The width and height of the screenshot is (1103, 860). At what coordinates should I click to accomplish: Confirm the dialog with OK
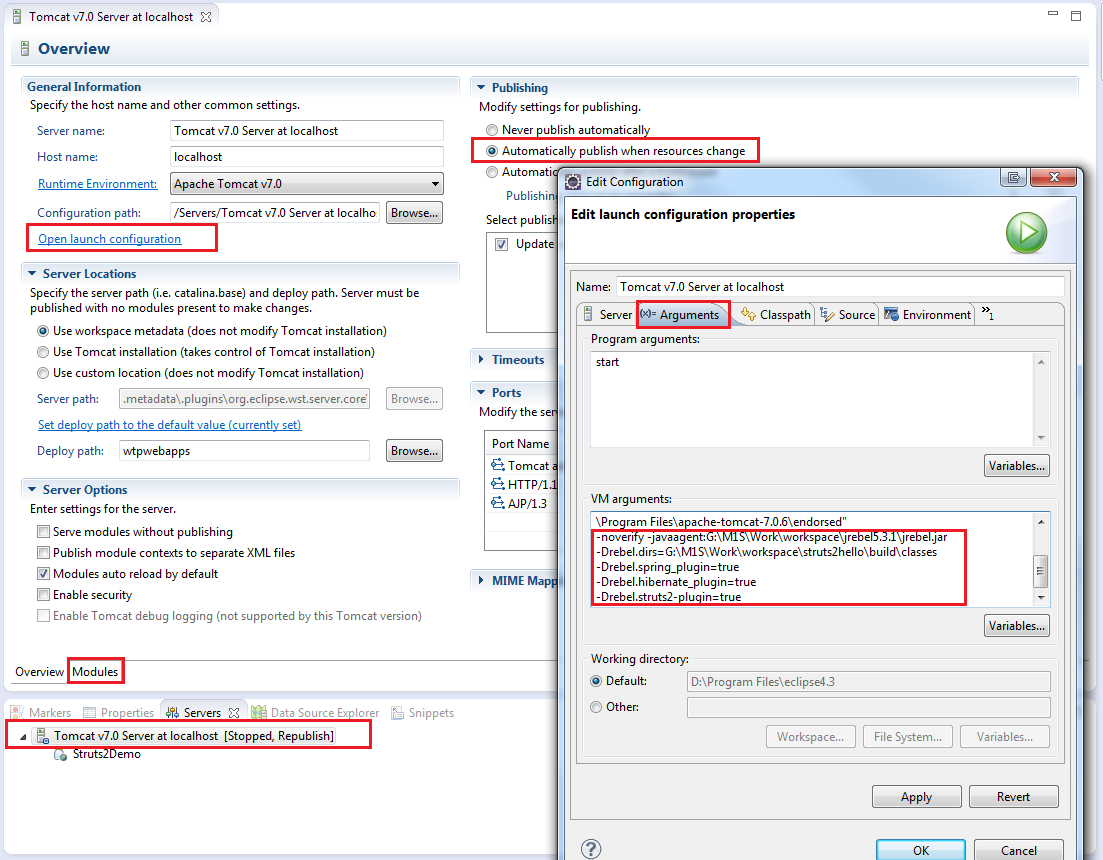coord(921,850)
